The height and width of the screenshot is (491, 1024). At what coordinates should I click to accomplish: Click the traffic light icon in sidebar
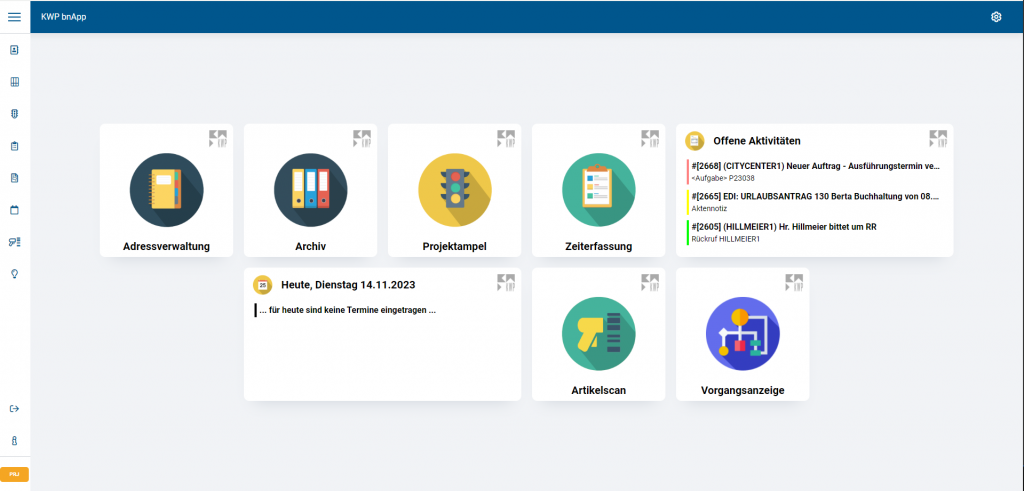click(x=15, y=114)
